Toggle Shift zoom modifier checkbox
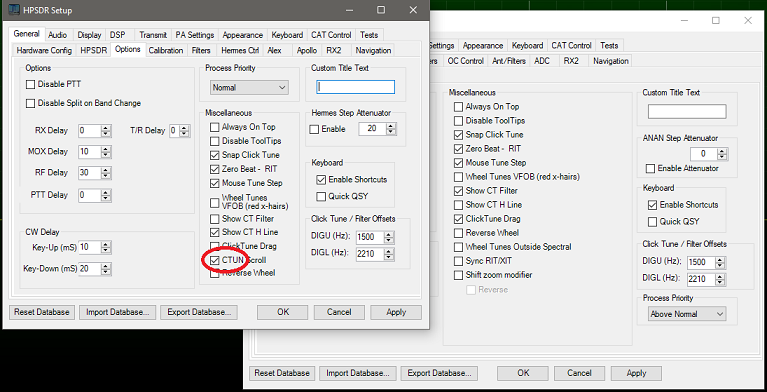 pyautogui.click(x=458, y=275)
